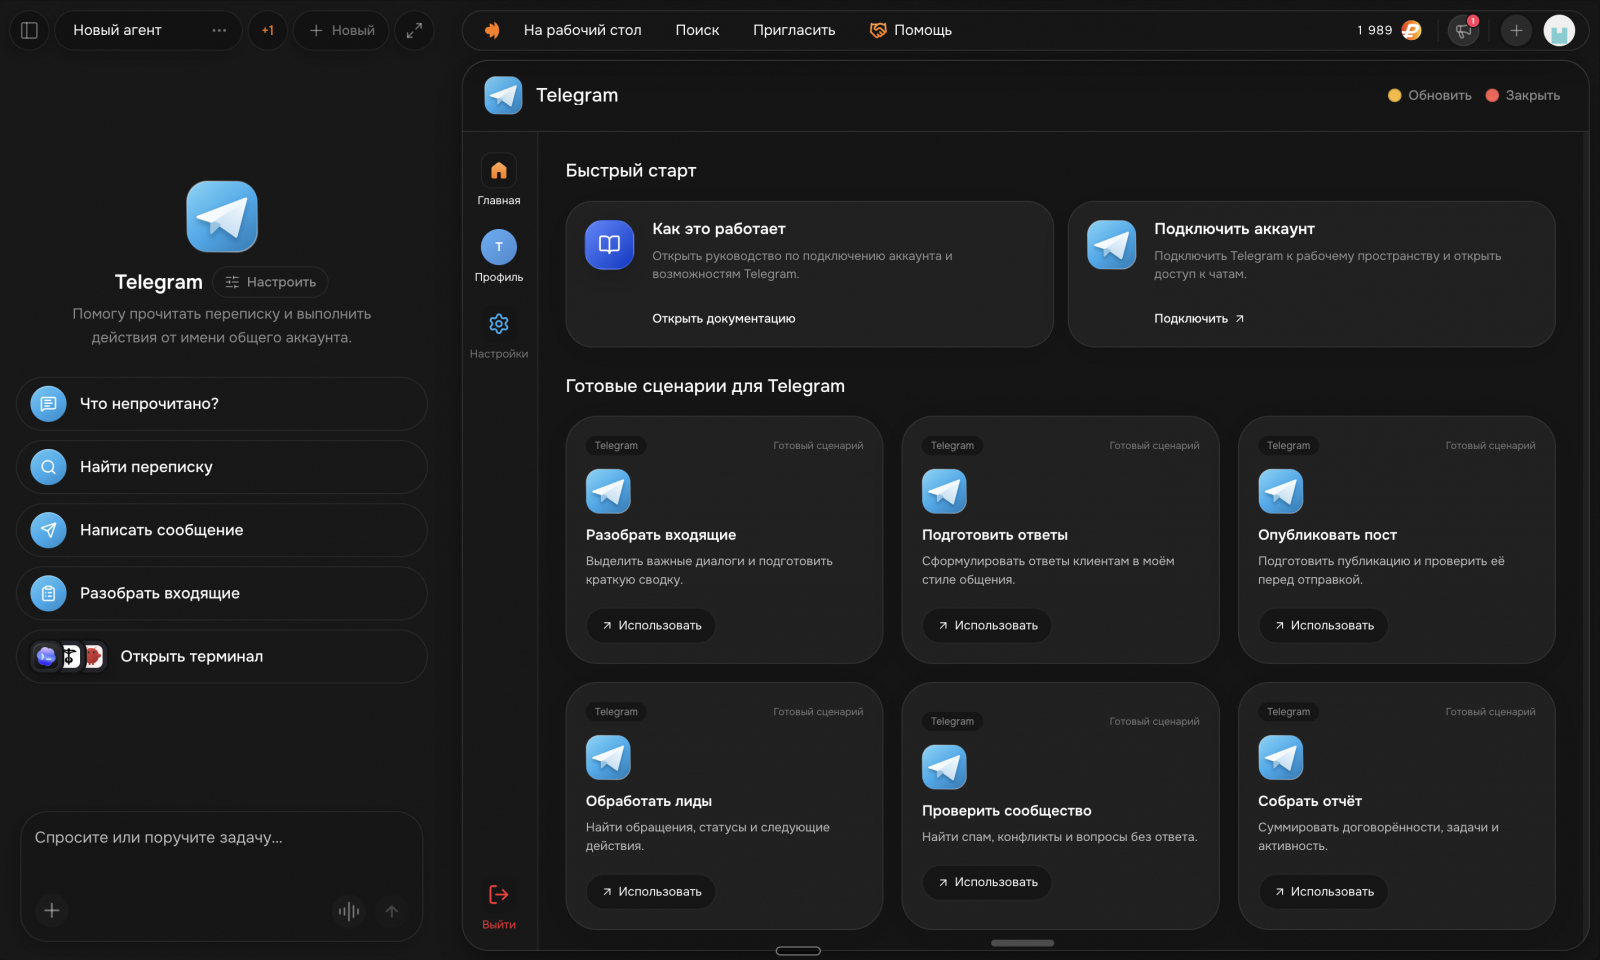Click Telegram icon in Подготовить ответы card
1600x960 pixels.
click(x=944, y=491)
